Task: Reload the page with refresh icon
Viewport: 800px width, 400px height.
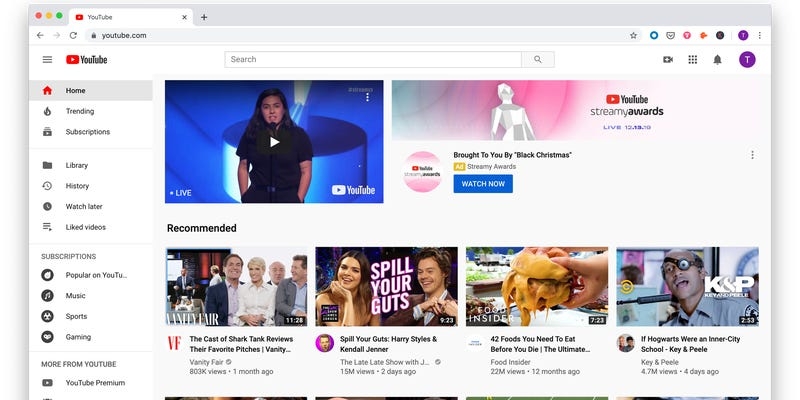Action: click(73, 35)
